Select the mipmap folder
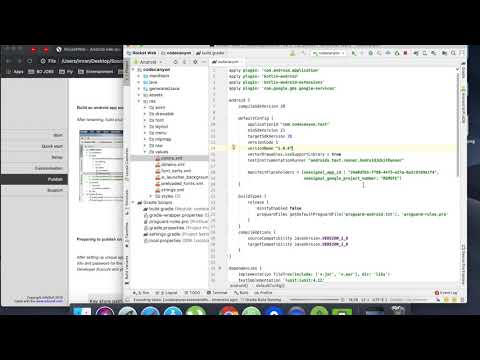This screenshot has width=480, height=360. coord(160,139)
